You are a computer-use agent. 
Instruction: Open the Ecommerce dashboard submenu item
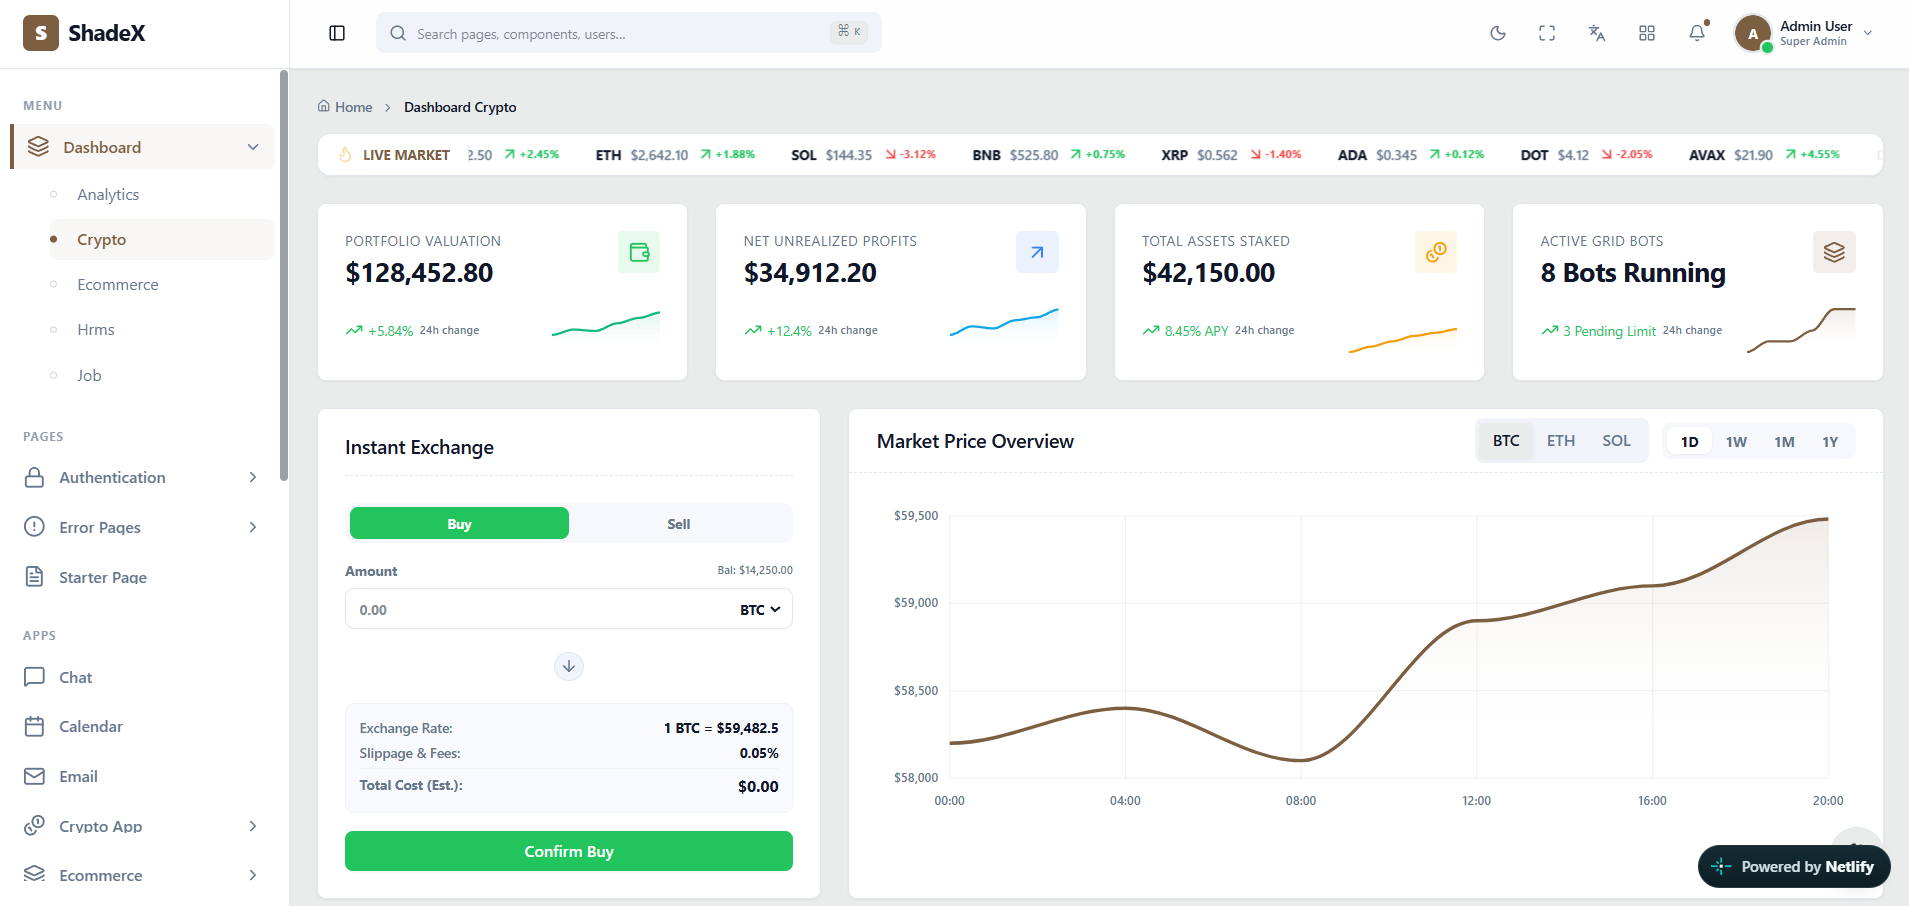pyautogui.click(x=118, y=285)
